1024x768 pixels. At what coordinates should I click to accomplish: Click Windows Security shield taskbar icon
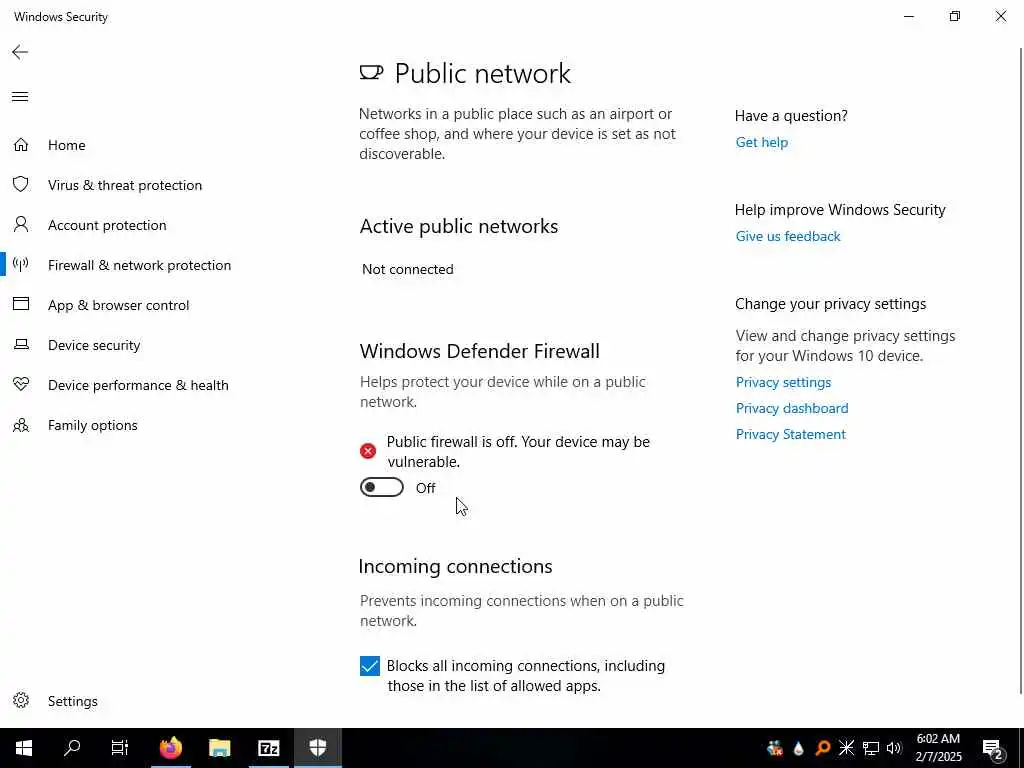[317, 748]
